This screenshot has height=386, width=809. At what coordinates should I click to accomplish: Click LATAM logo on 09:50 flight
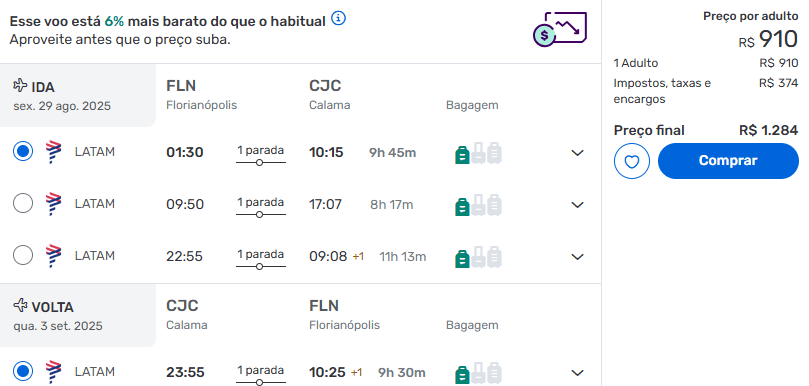[53, 204]
